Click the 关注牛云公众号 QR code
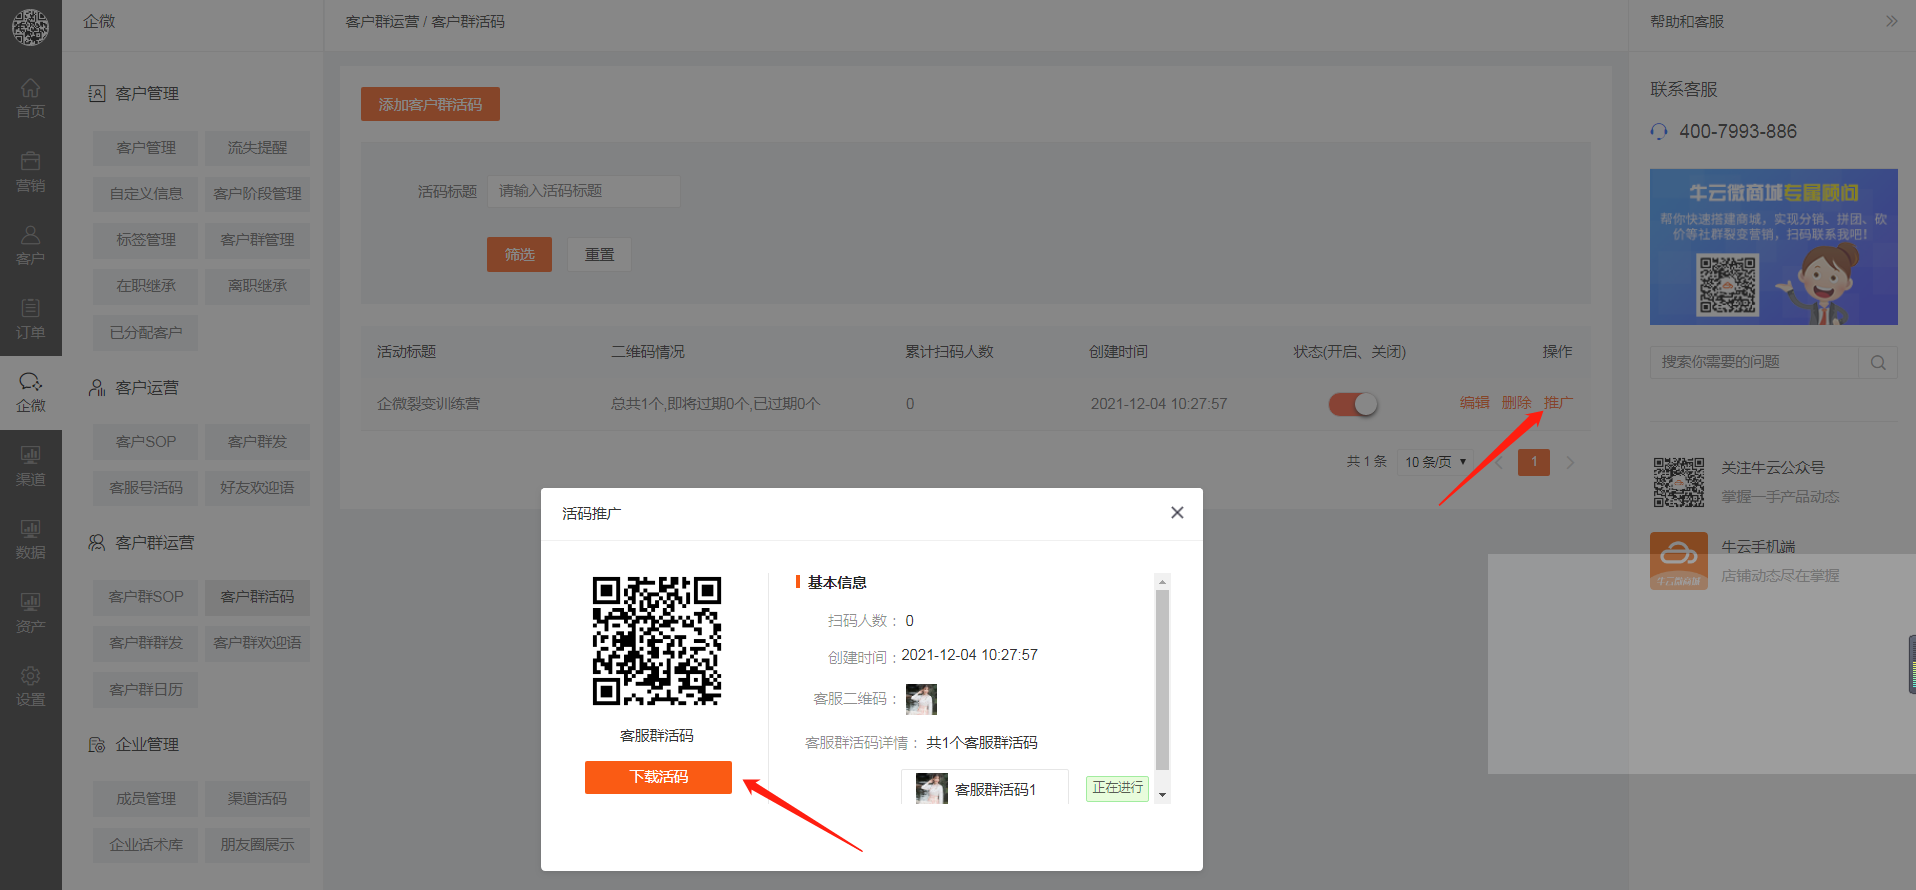 point(1679,482)
